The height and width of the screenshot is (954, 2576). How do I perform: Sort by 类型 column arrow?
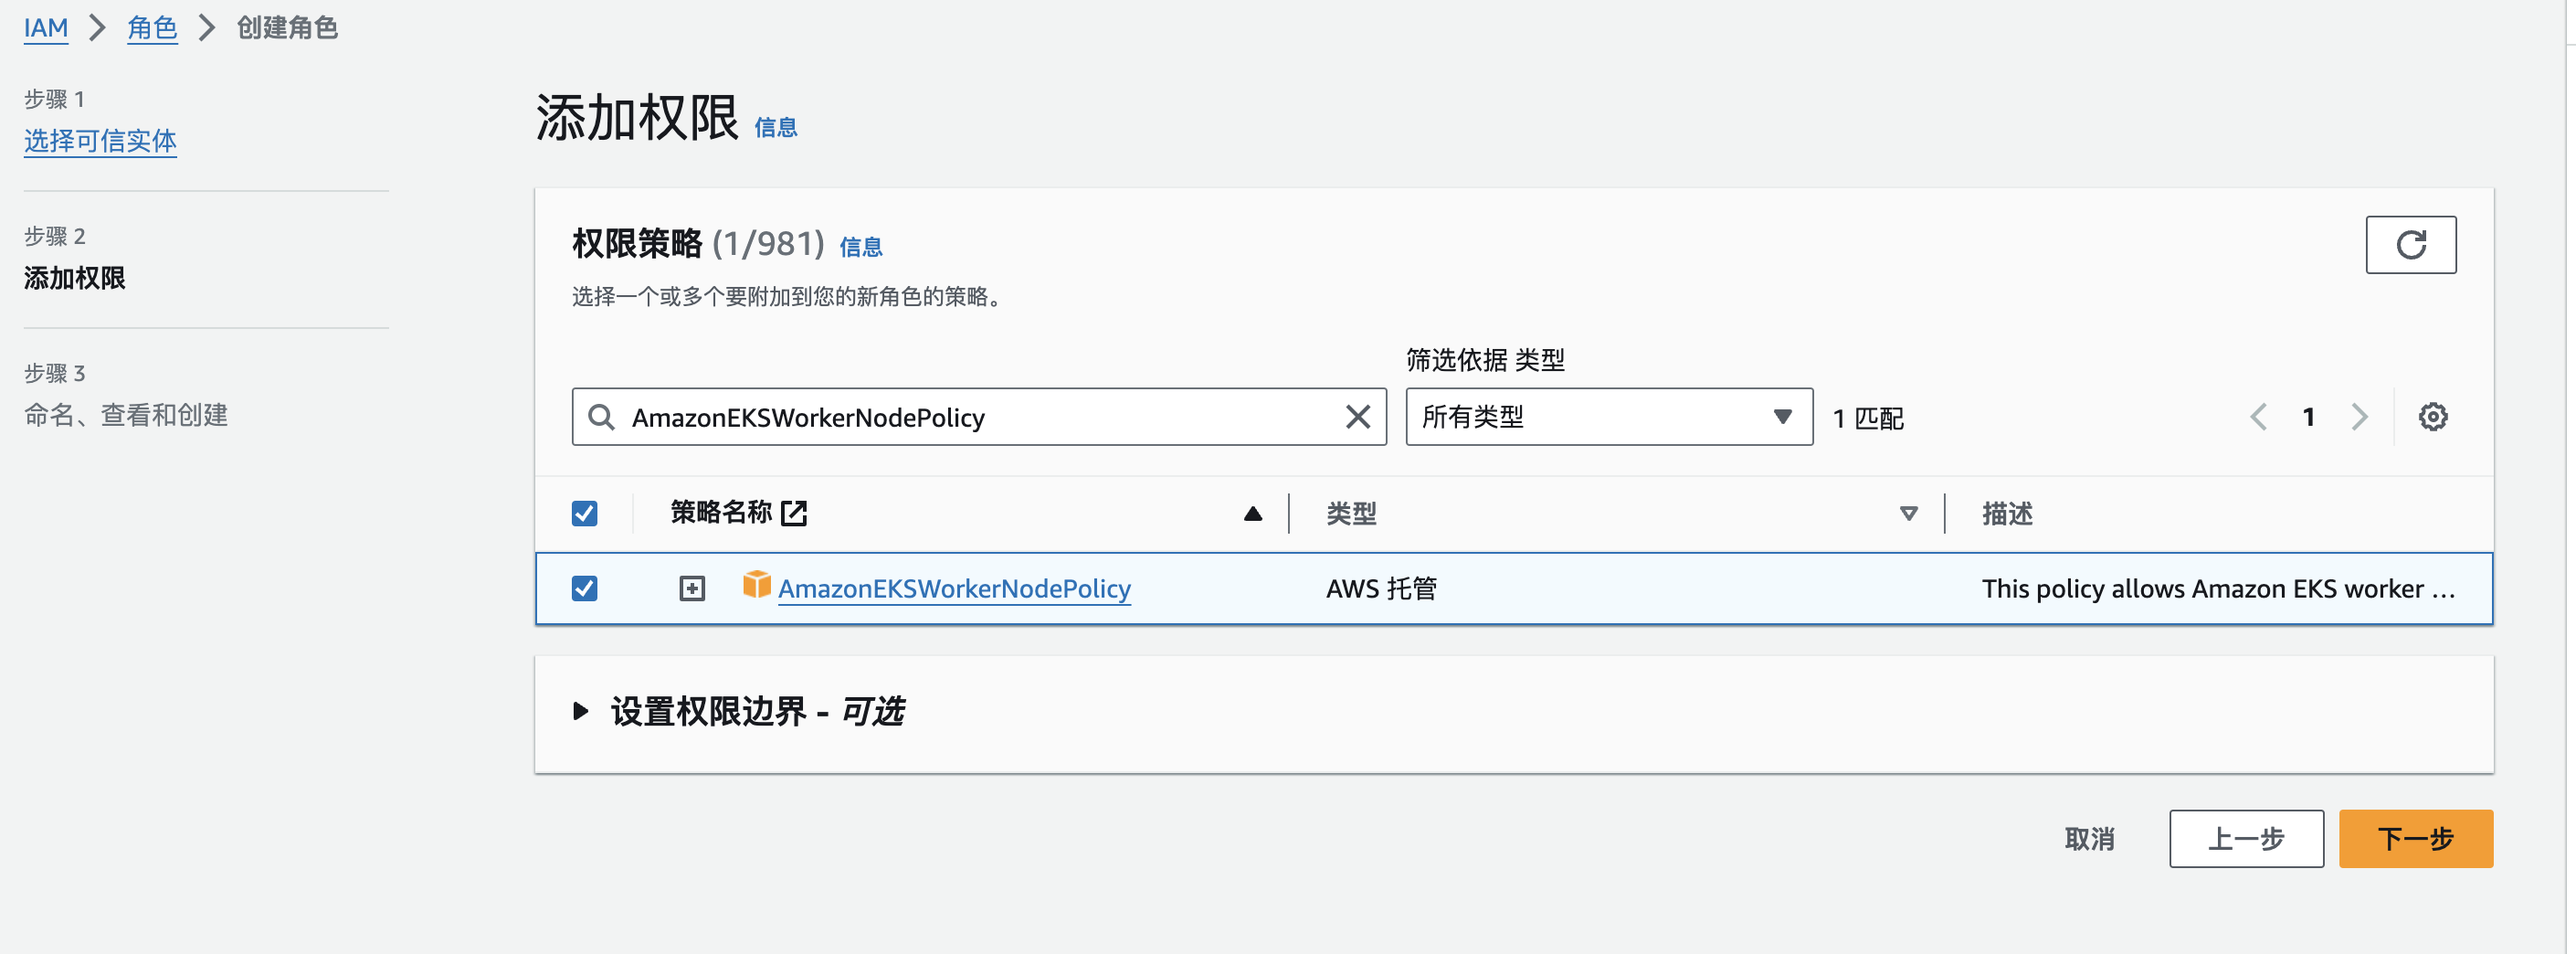tap(1908, 514)
